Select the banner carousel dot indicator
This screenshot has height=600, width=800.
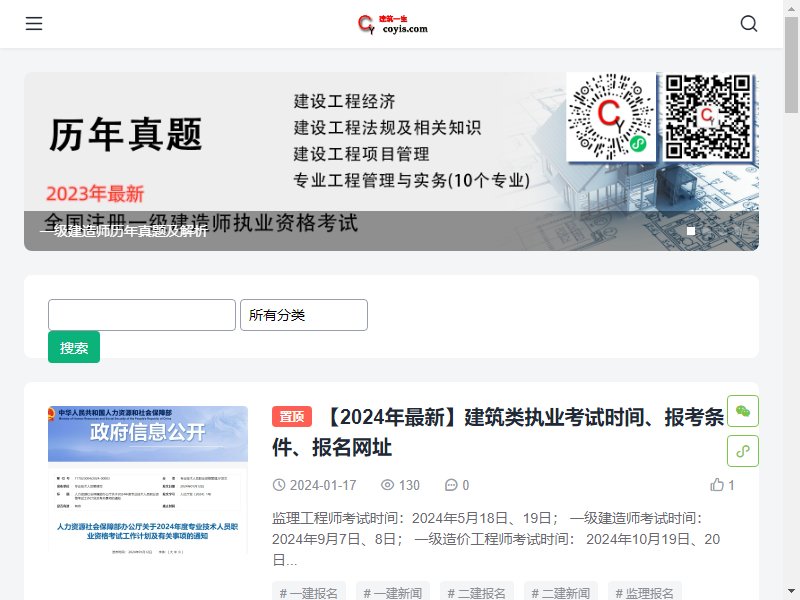691,231
